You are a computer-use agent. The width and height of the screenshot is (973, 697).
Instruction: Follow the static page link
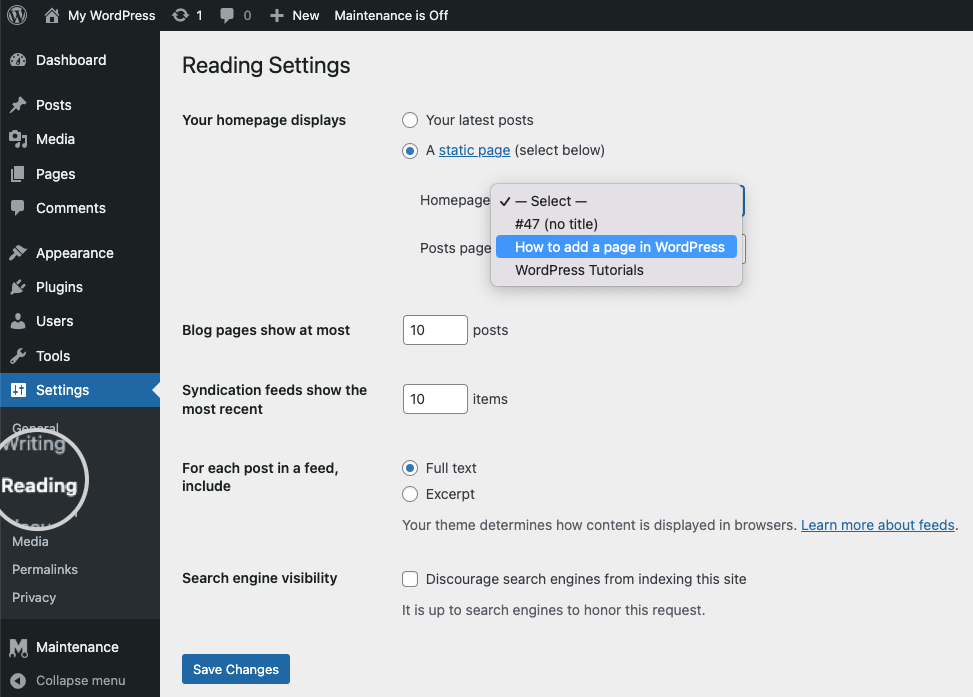(x=475, y=150)
